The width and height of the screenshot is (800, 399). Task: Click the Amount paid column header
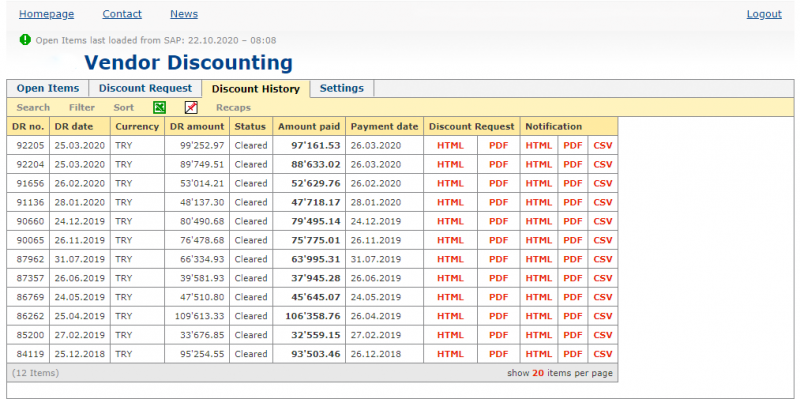309,127
